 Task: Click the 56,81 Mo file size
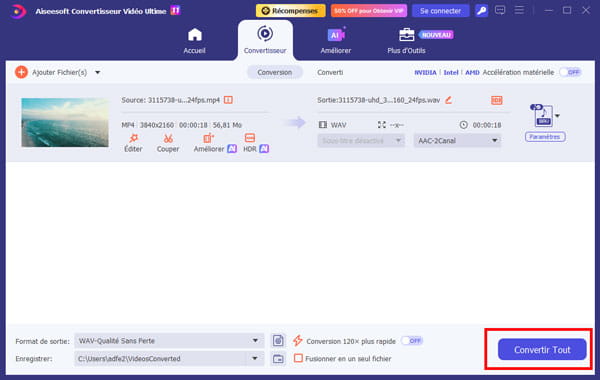(x=227, y=125)
